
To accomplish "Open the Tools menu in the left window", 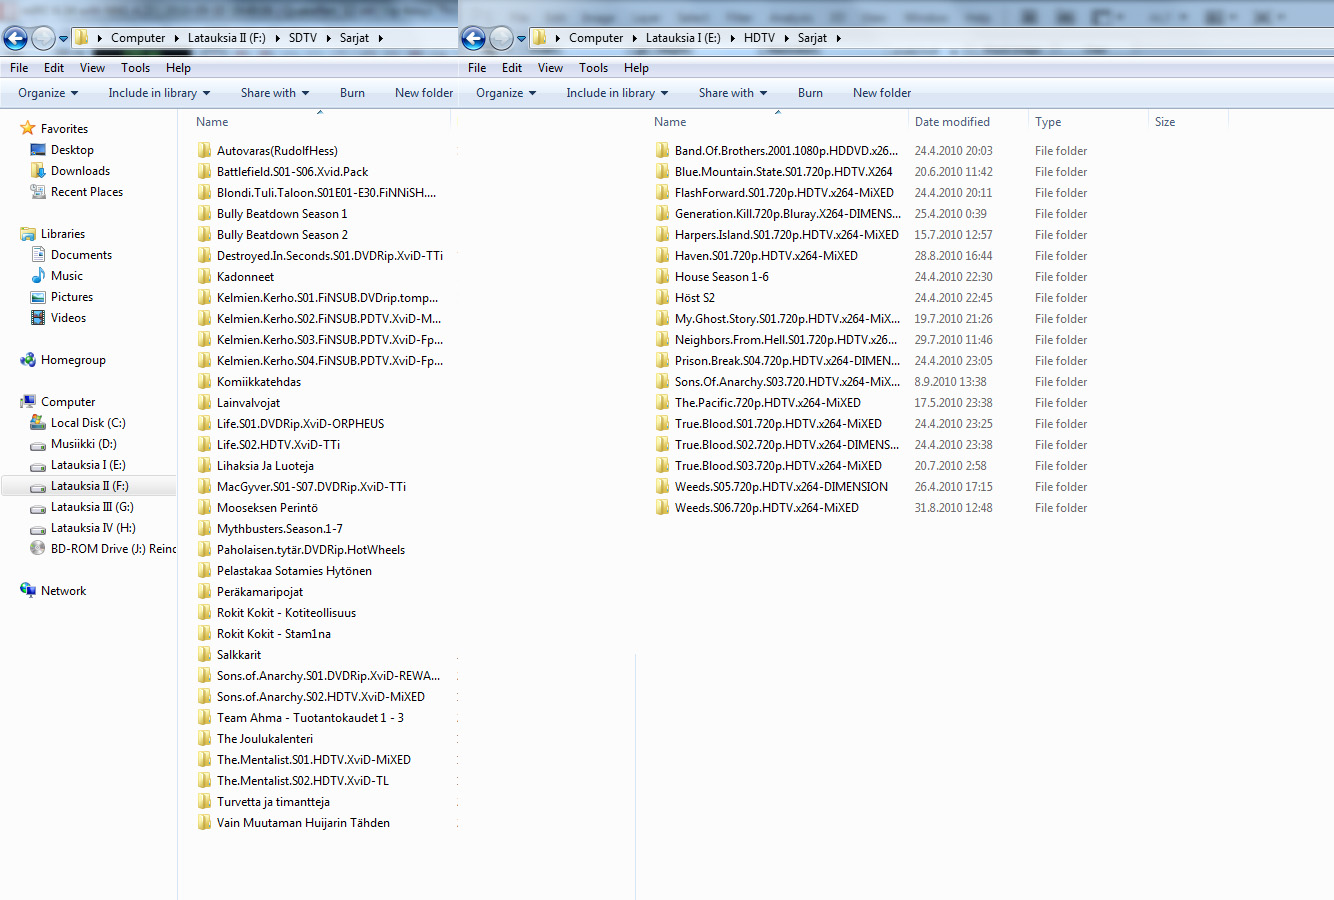I will click(x=136, y=68).
